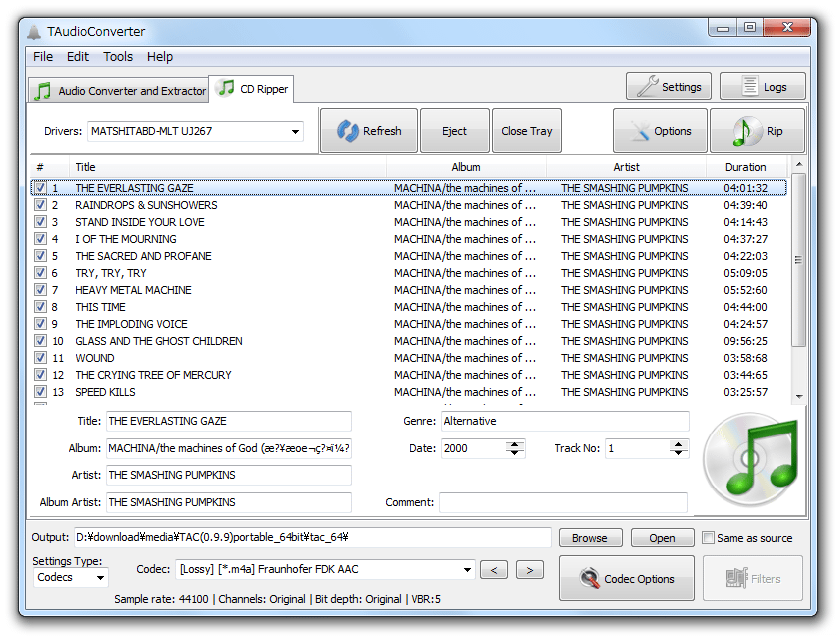Sort by the Album column header
840x640 pixels.
pyautogui.click(x=466, y=167)
